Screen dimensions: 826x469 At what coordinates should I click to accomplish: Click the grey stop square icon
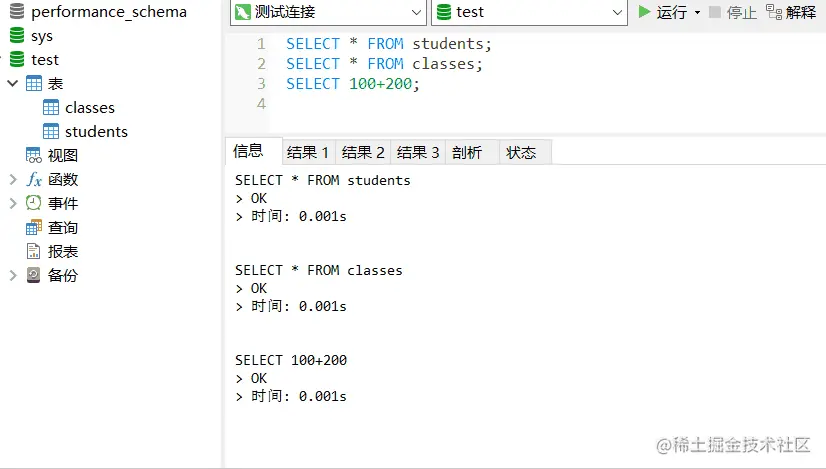pos(715,12)
